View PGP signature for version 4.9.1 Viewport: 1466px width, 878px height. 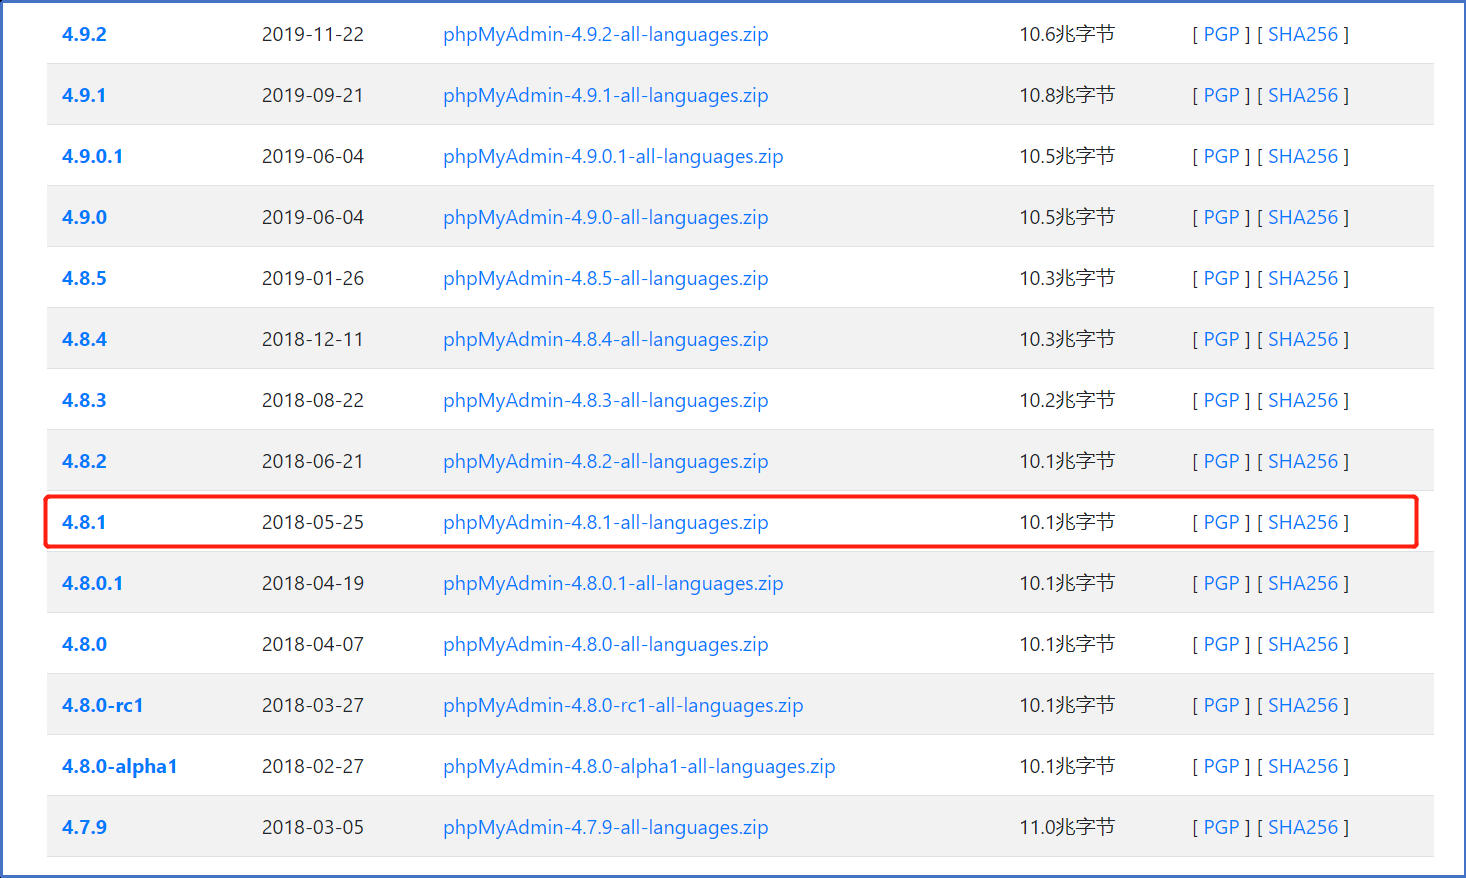1221,95
